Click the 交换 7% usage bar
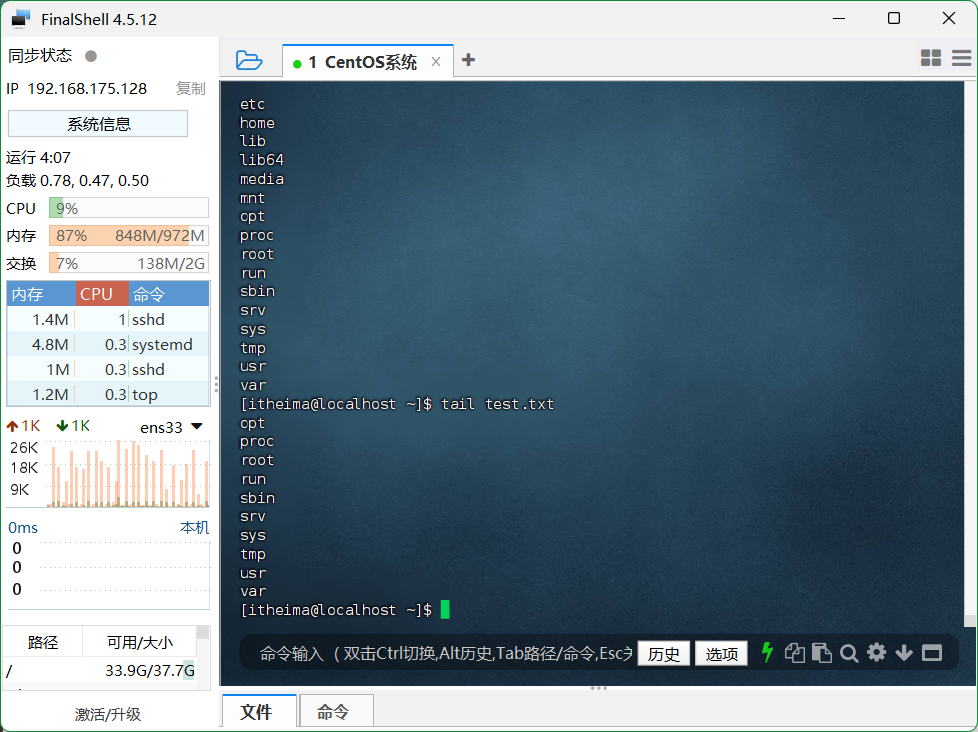Viewport: 978px width, 732px height. coord(128,263)
